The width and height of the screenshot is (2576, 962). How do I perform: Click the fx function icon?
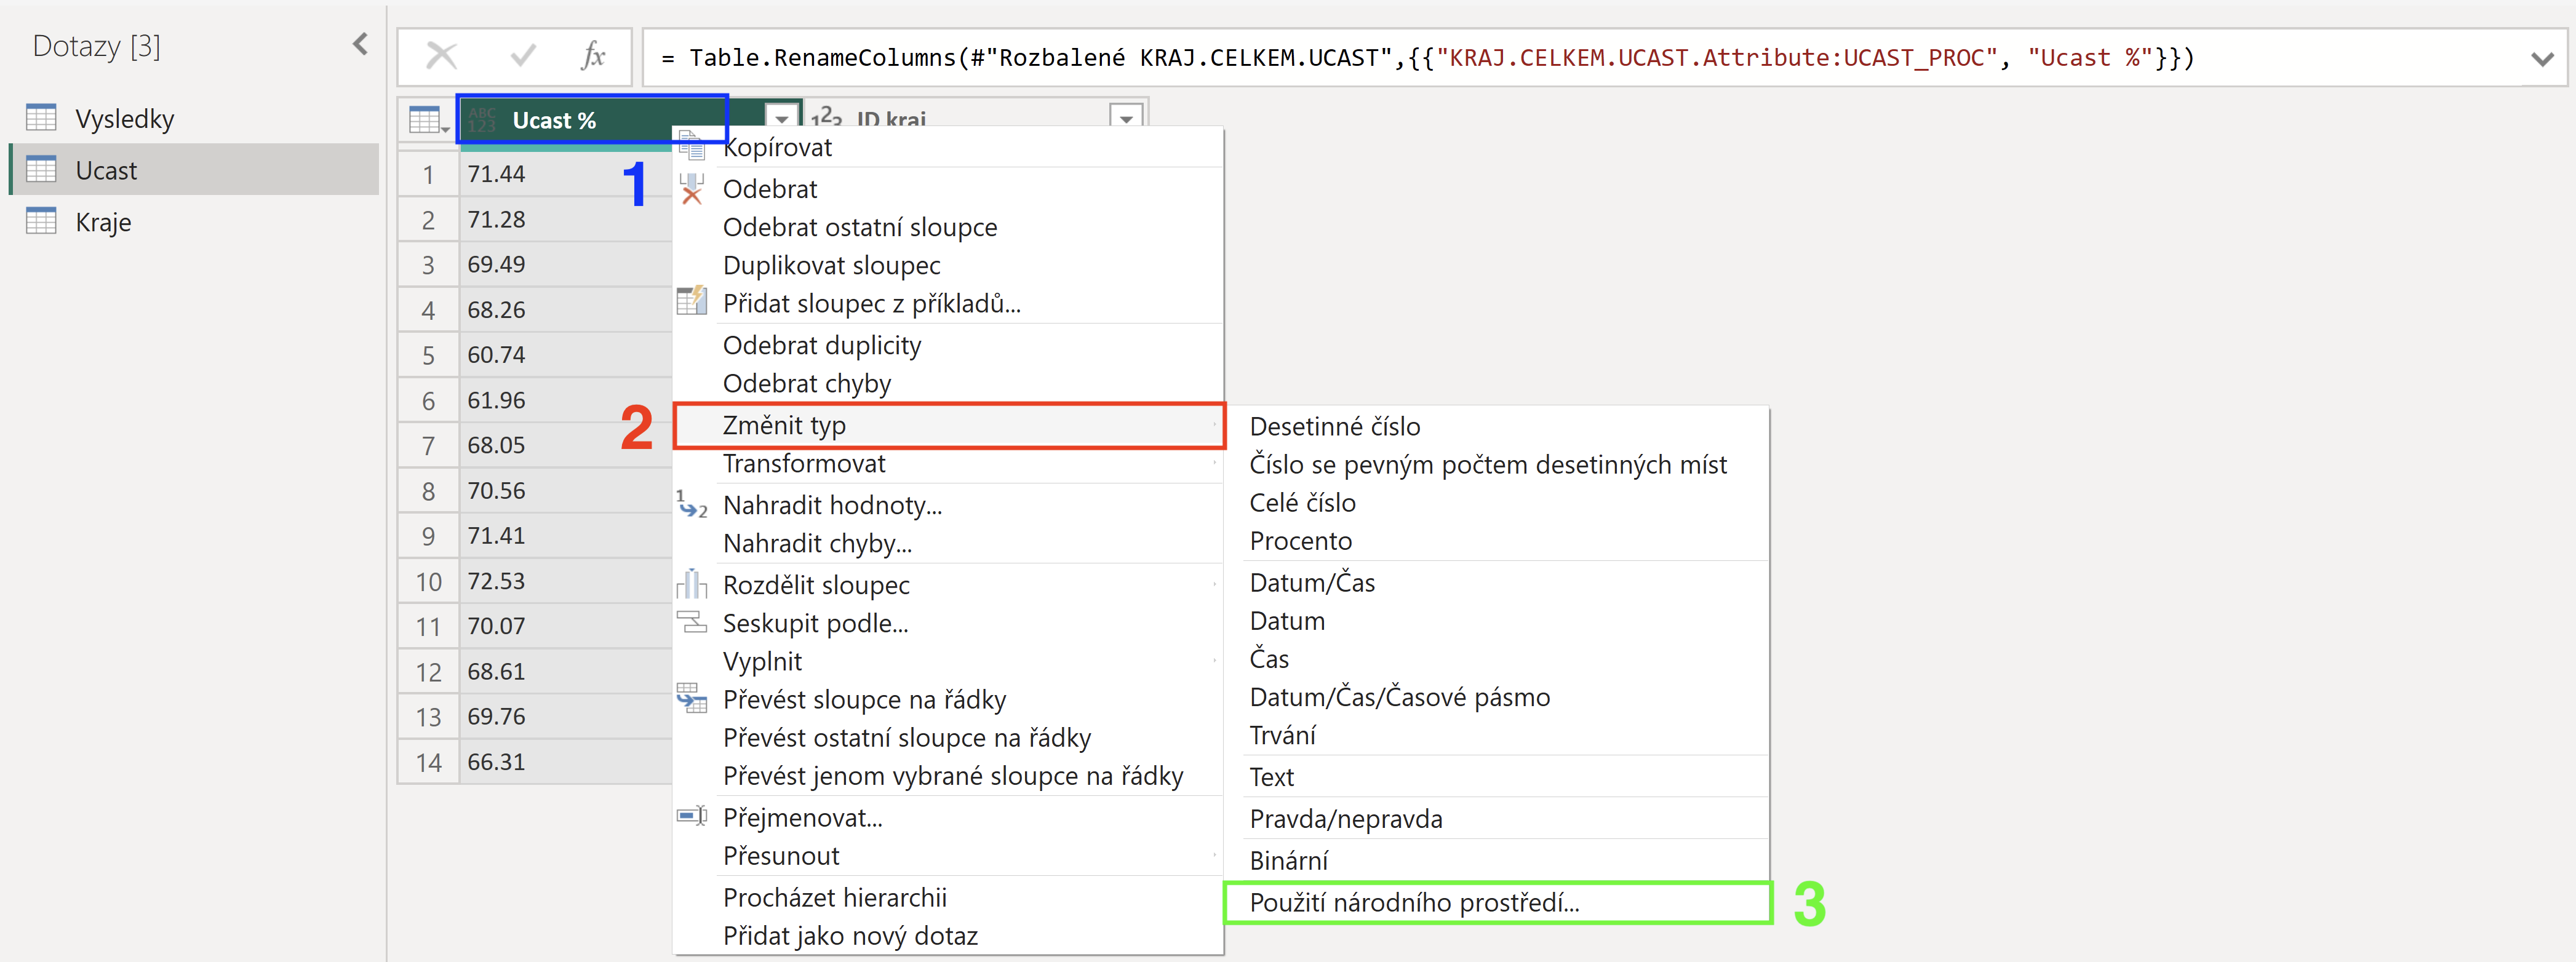point(593,56)
